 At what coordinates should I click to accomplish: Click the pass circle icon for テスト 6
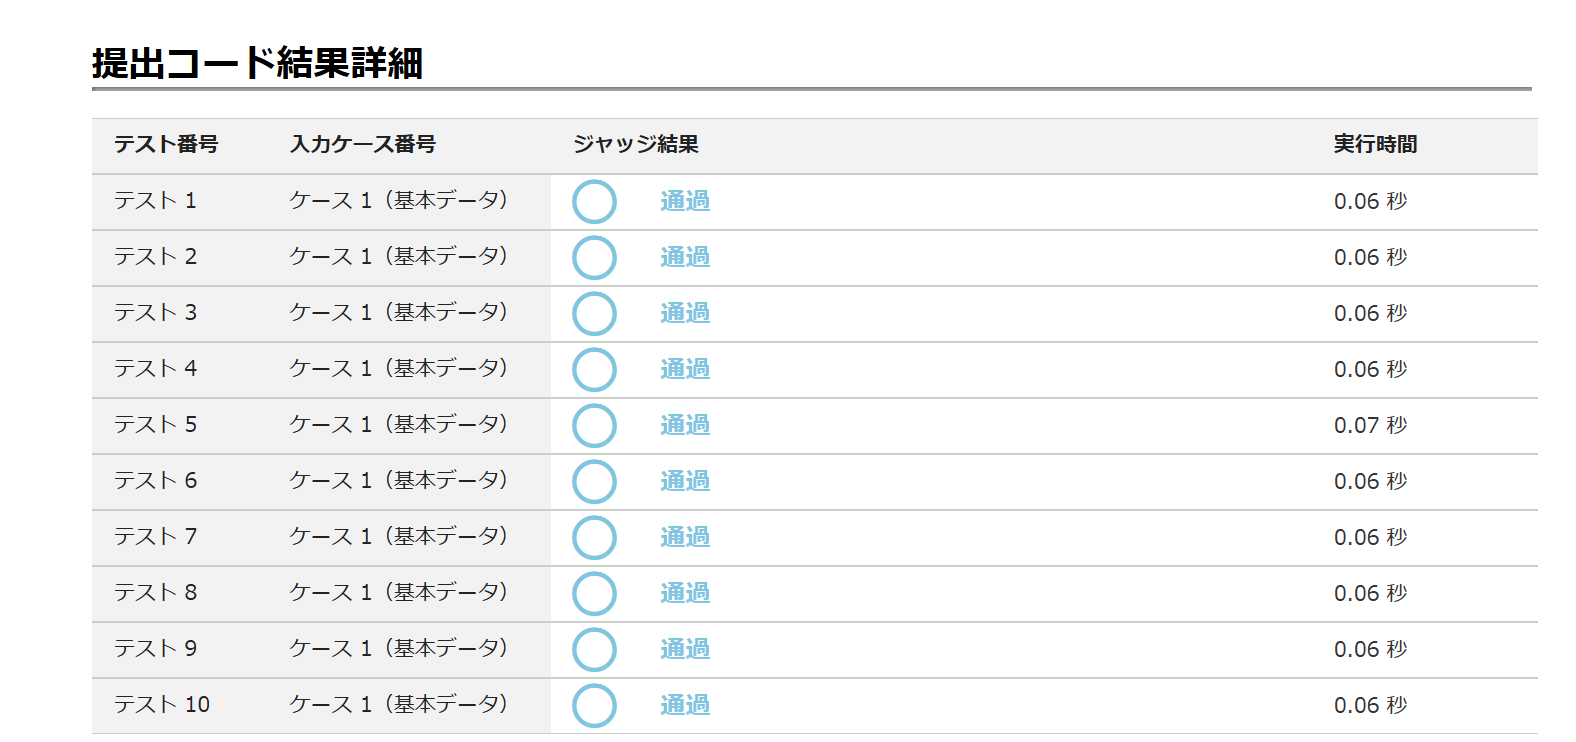pos(594,481)
